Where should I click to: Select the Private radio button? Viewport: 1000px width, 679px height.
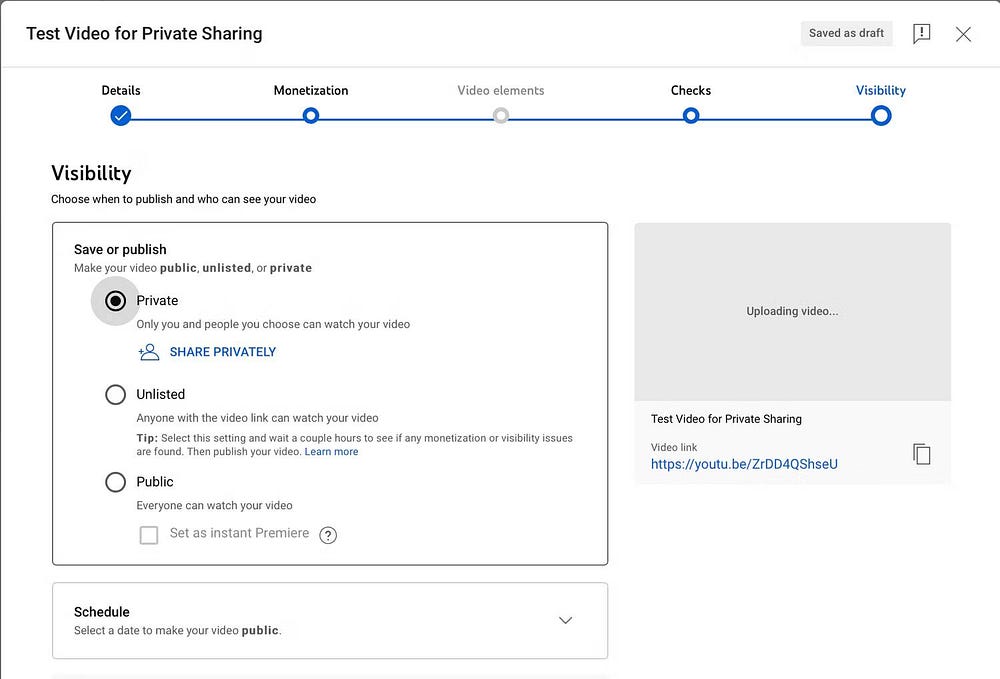click(116, 301)
